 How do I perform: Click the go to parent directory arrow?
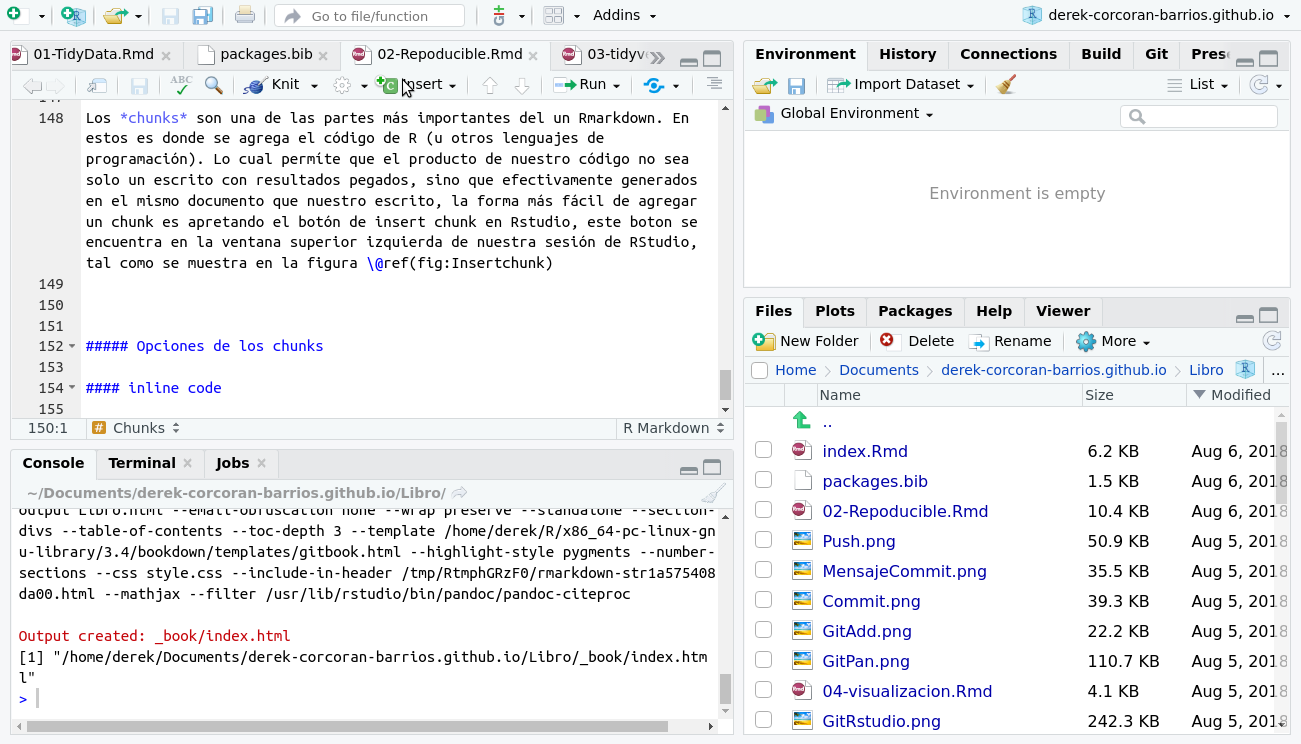pyautogui.click(x=801, y=421)
